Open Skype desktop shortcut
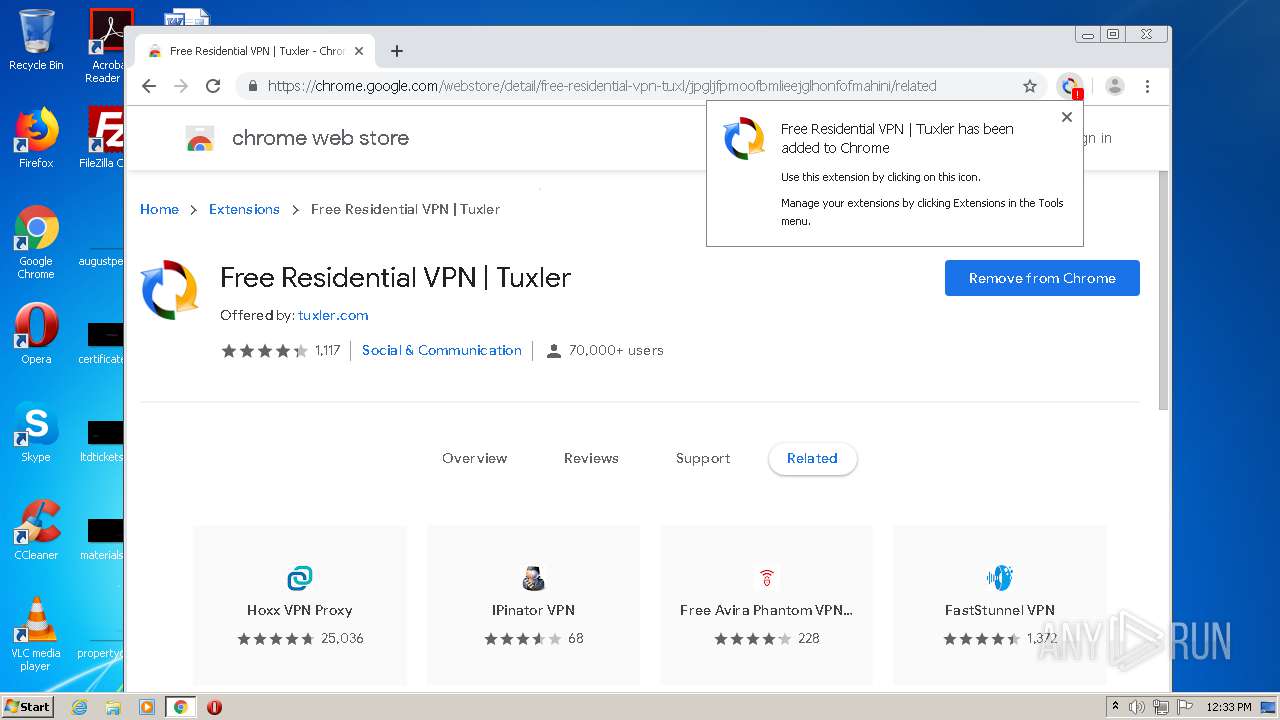The height and width of the screenshot is (720, 1280). 36,432
